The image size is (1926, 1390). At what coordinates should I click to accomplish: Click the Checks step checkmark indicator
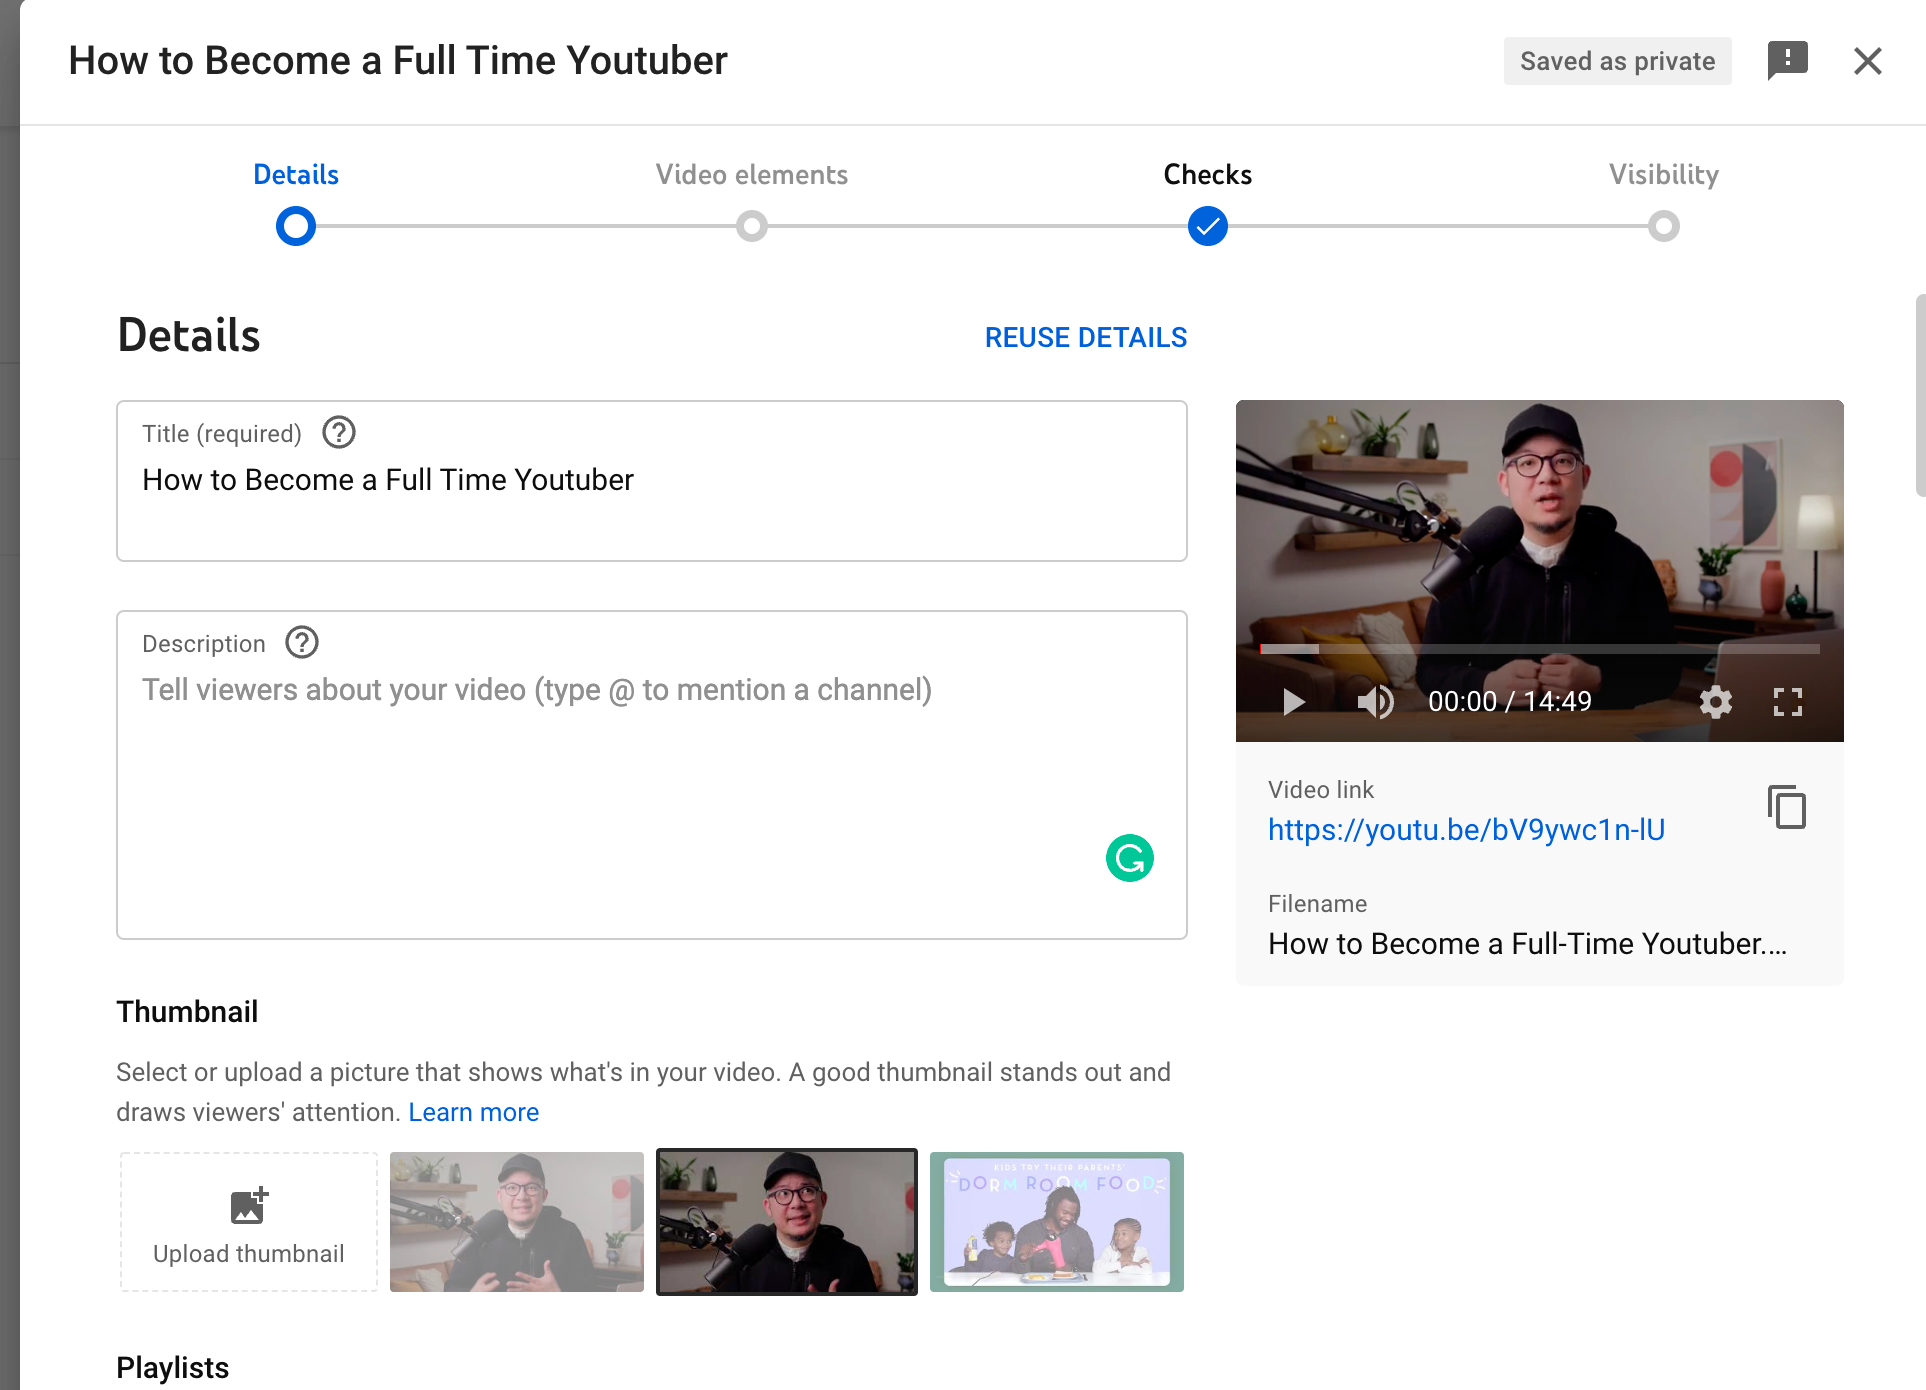point(1208,226)
